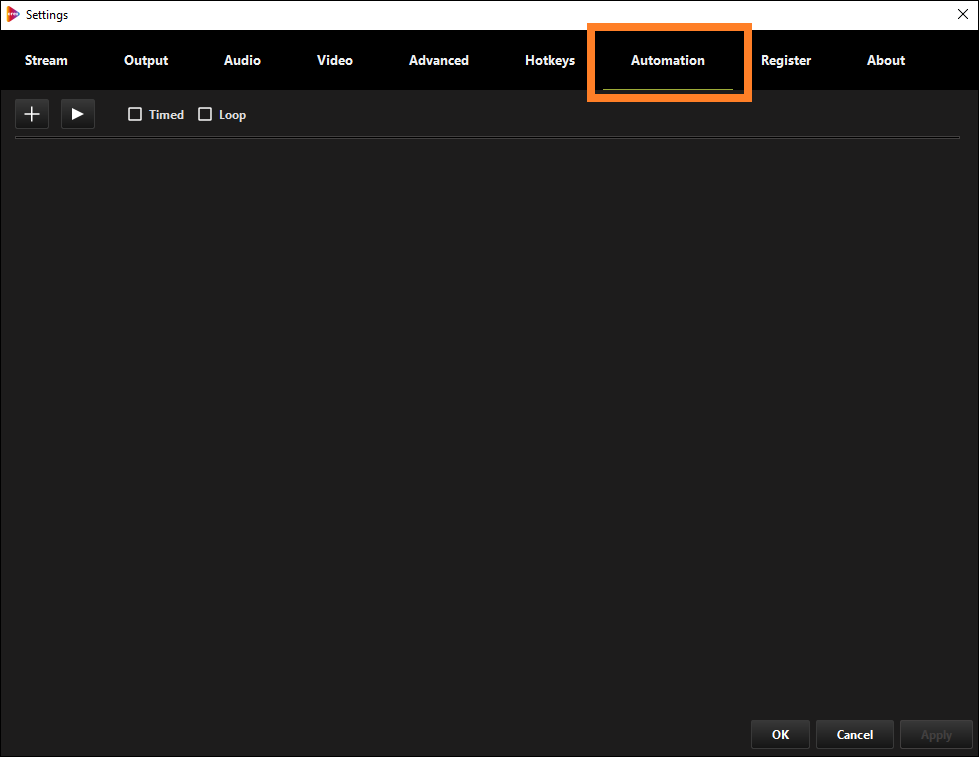Switch to the Stream tab
This screenshot has width=979, height=757.
46,60
